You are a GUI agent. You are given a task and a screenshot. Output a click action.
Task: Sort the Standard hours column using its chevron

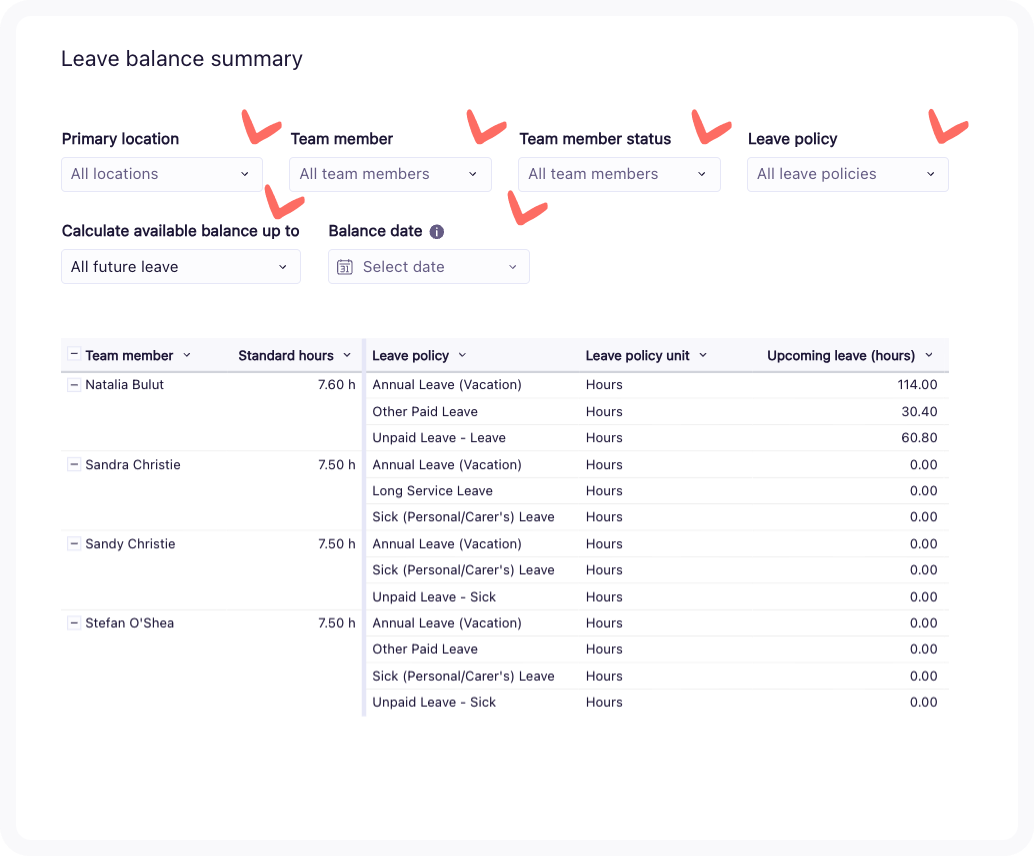(x=348, y=355)
